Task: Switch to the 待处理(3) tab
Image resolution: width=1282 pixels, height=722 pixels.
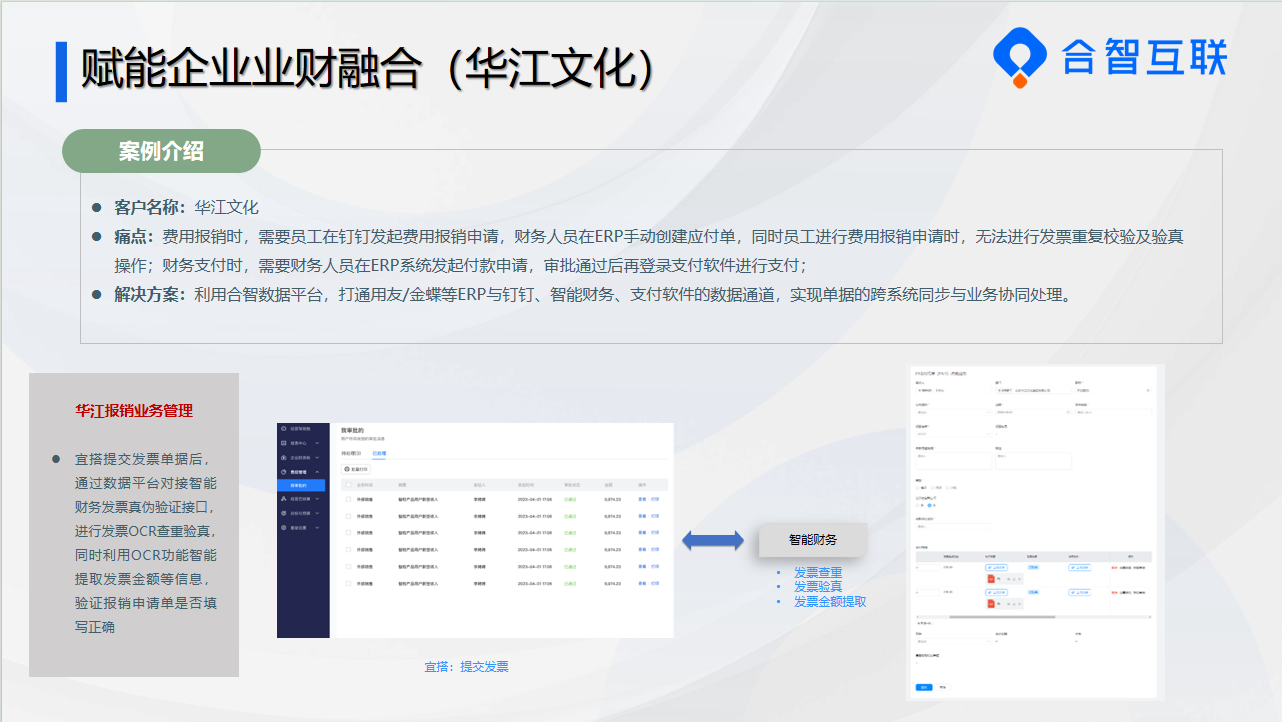Action: (351, 453)
